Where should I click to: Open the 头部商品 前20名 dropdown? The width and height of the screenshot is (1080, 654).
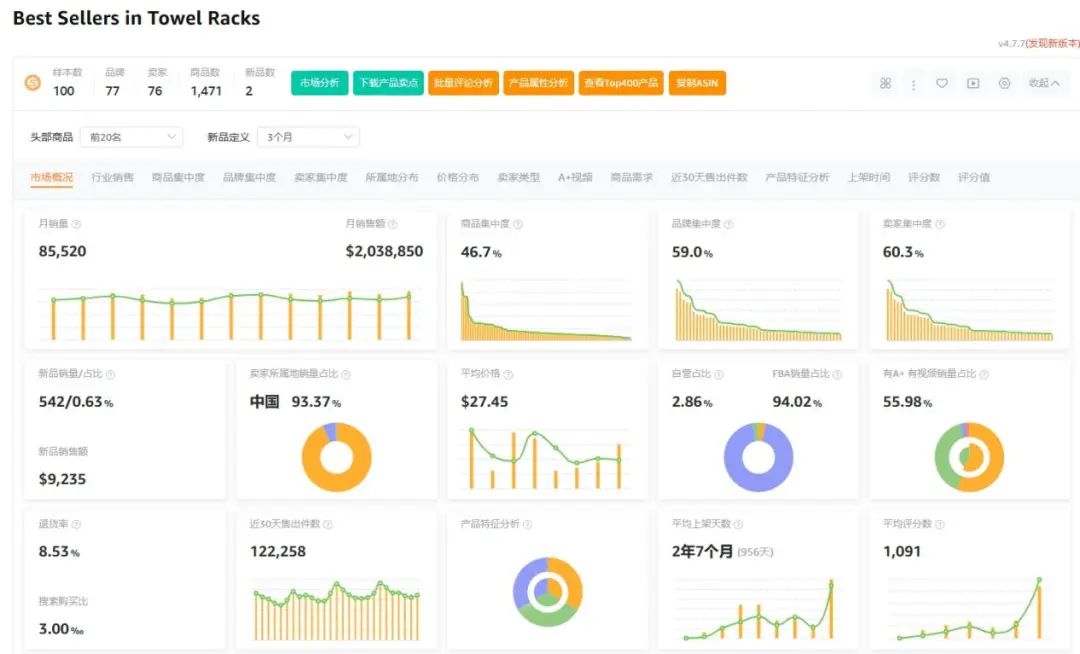pos(132,137)
